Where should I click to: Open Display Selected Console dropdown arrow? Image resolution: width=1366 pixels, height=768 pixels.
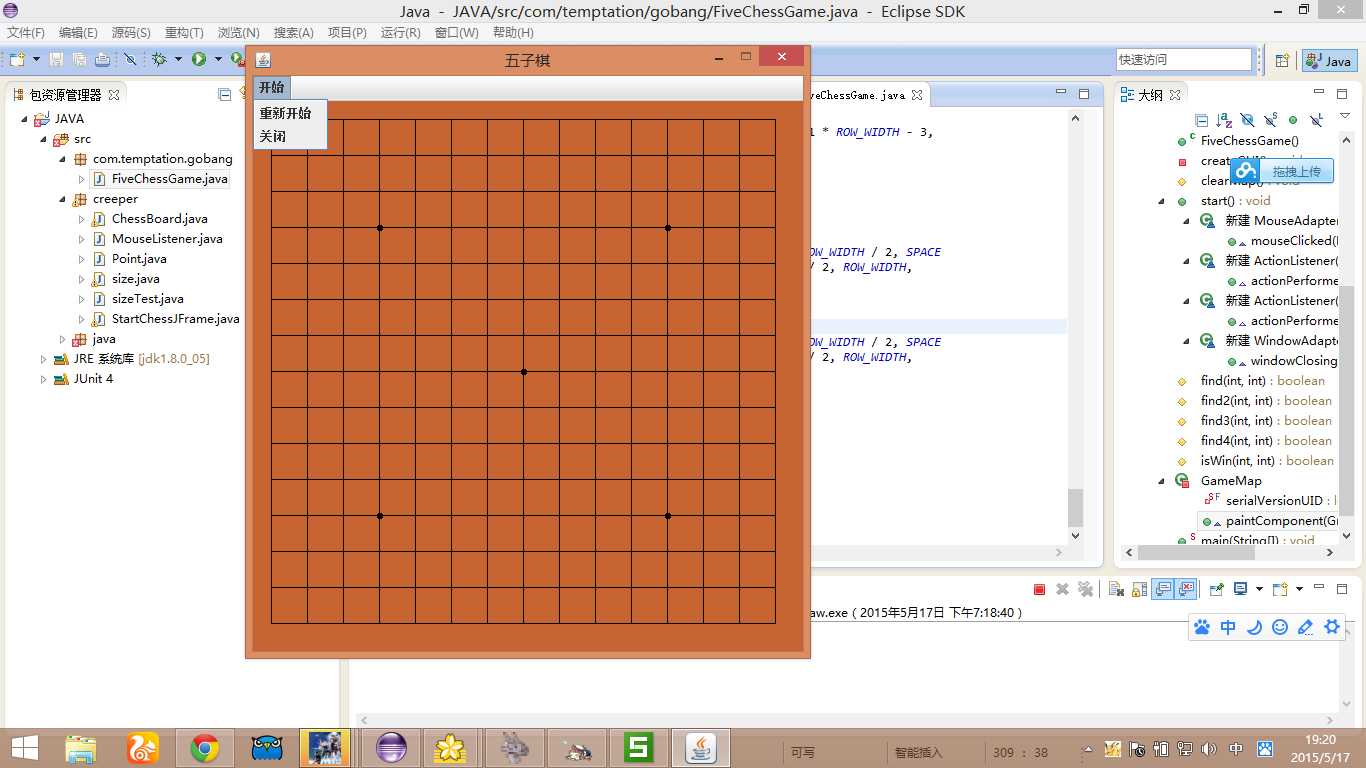click(x=1259, y=590)
